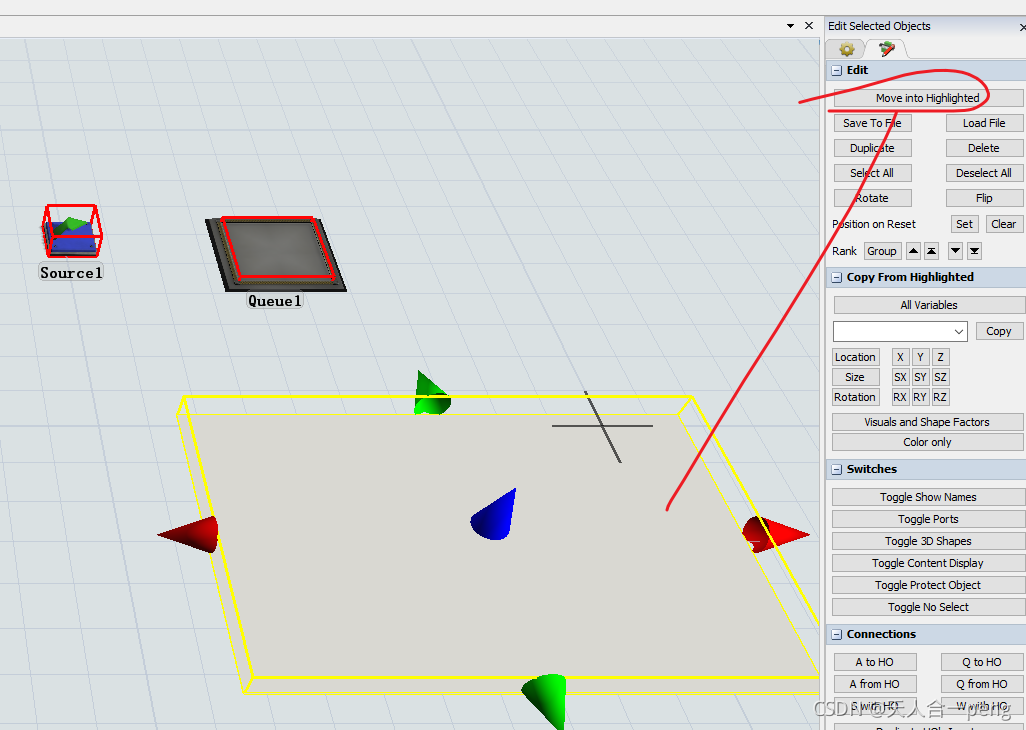
Task: Copy Visuals and Shape Factors
Action: [927, 422]
